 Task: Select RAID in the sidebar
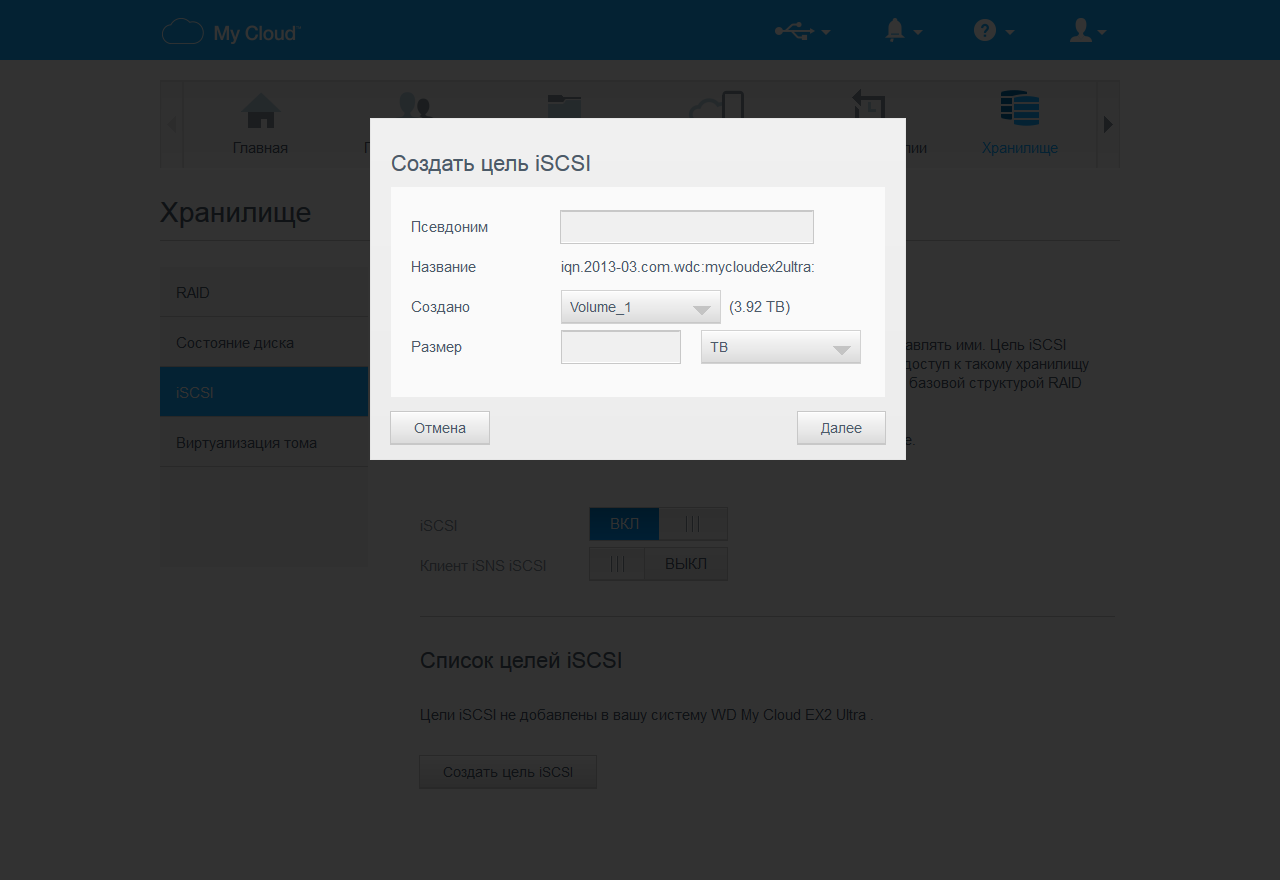[264, 292]
